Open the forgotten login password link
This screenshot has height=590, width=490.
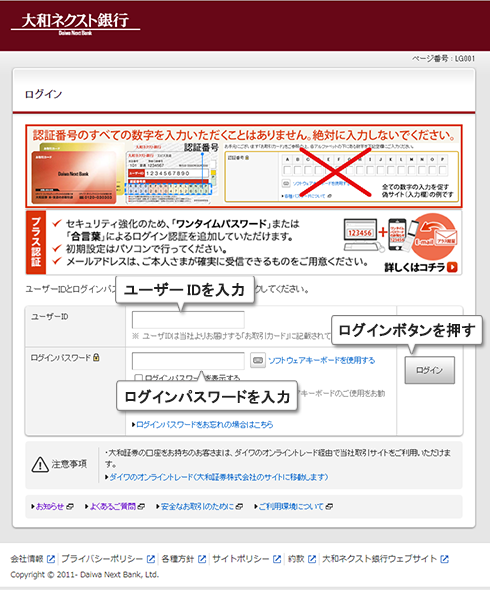click(204, 424)
